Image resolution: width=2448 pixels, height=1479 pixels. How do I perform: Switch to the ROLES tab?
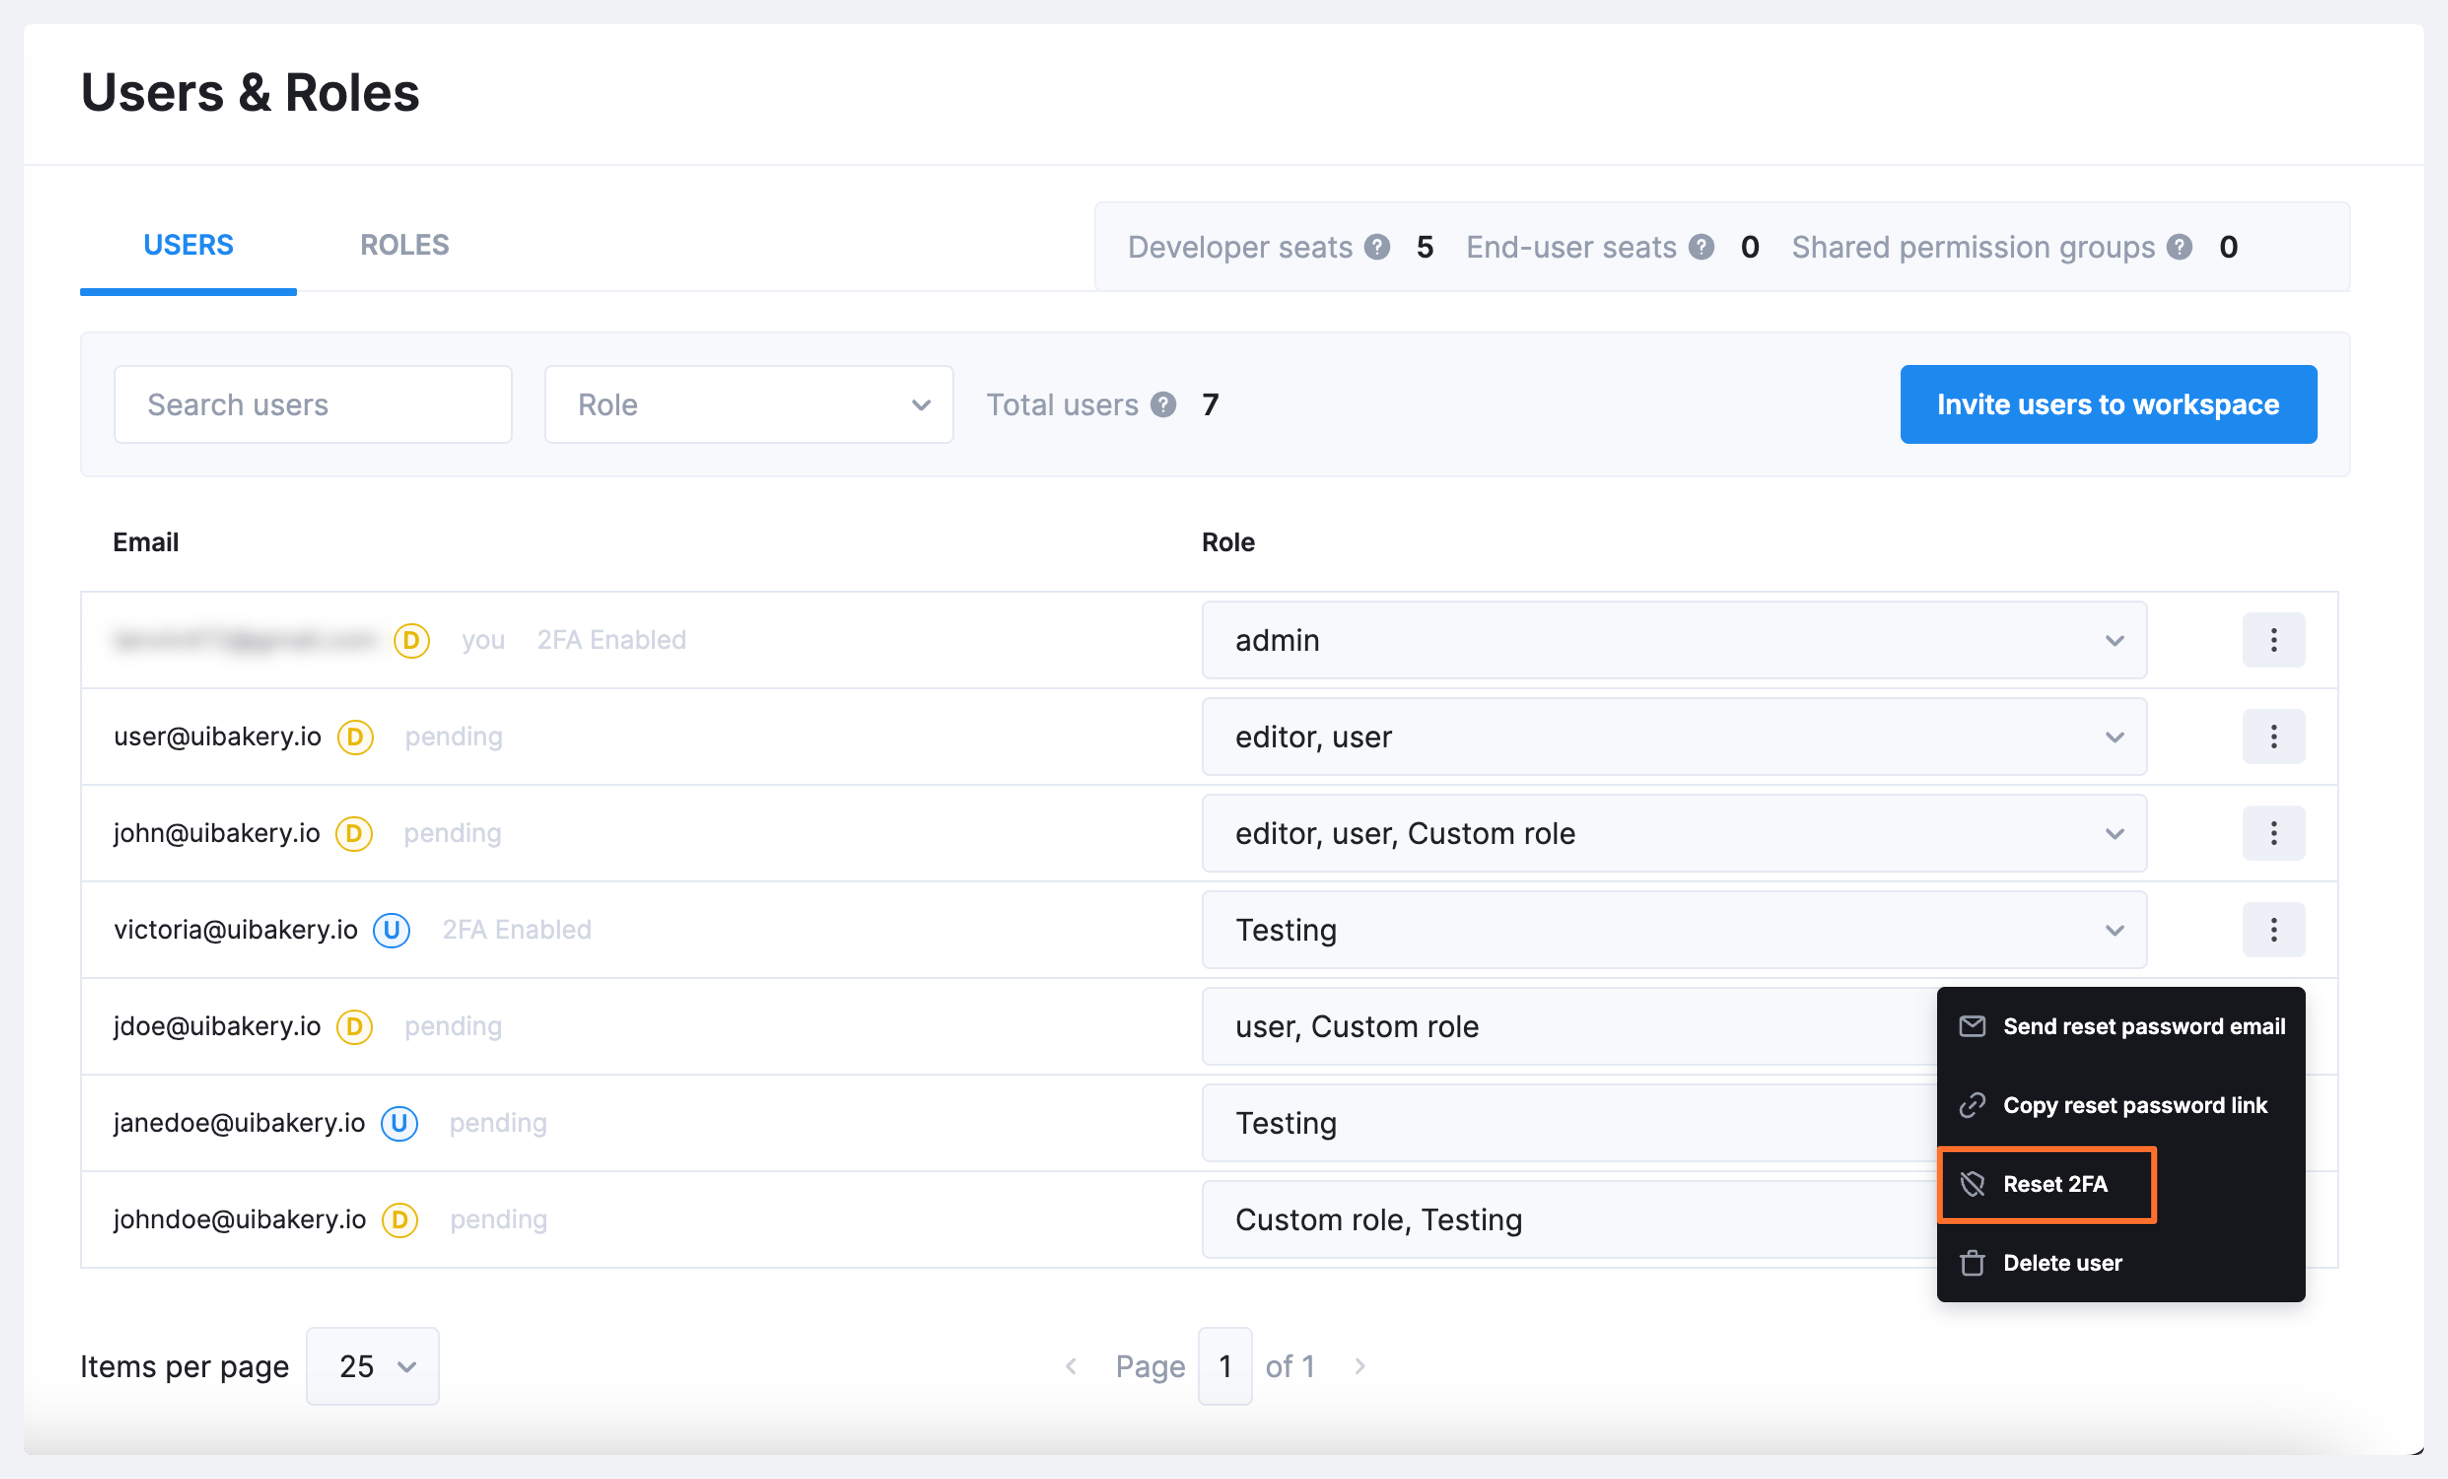pos(404,245)
